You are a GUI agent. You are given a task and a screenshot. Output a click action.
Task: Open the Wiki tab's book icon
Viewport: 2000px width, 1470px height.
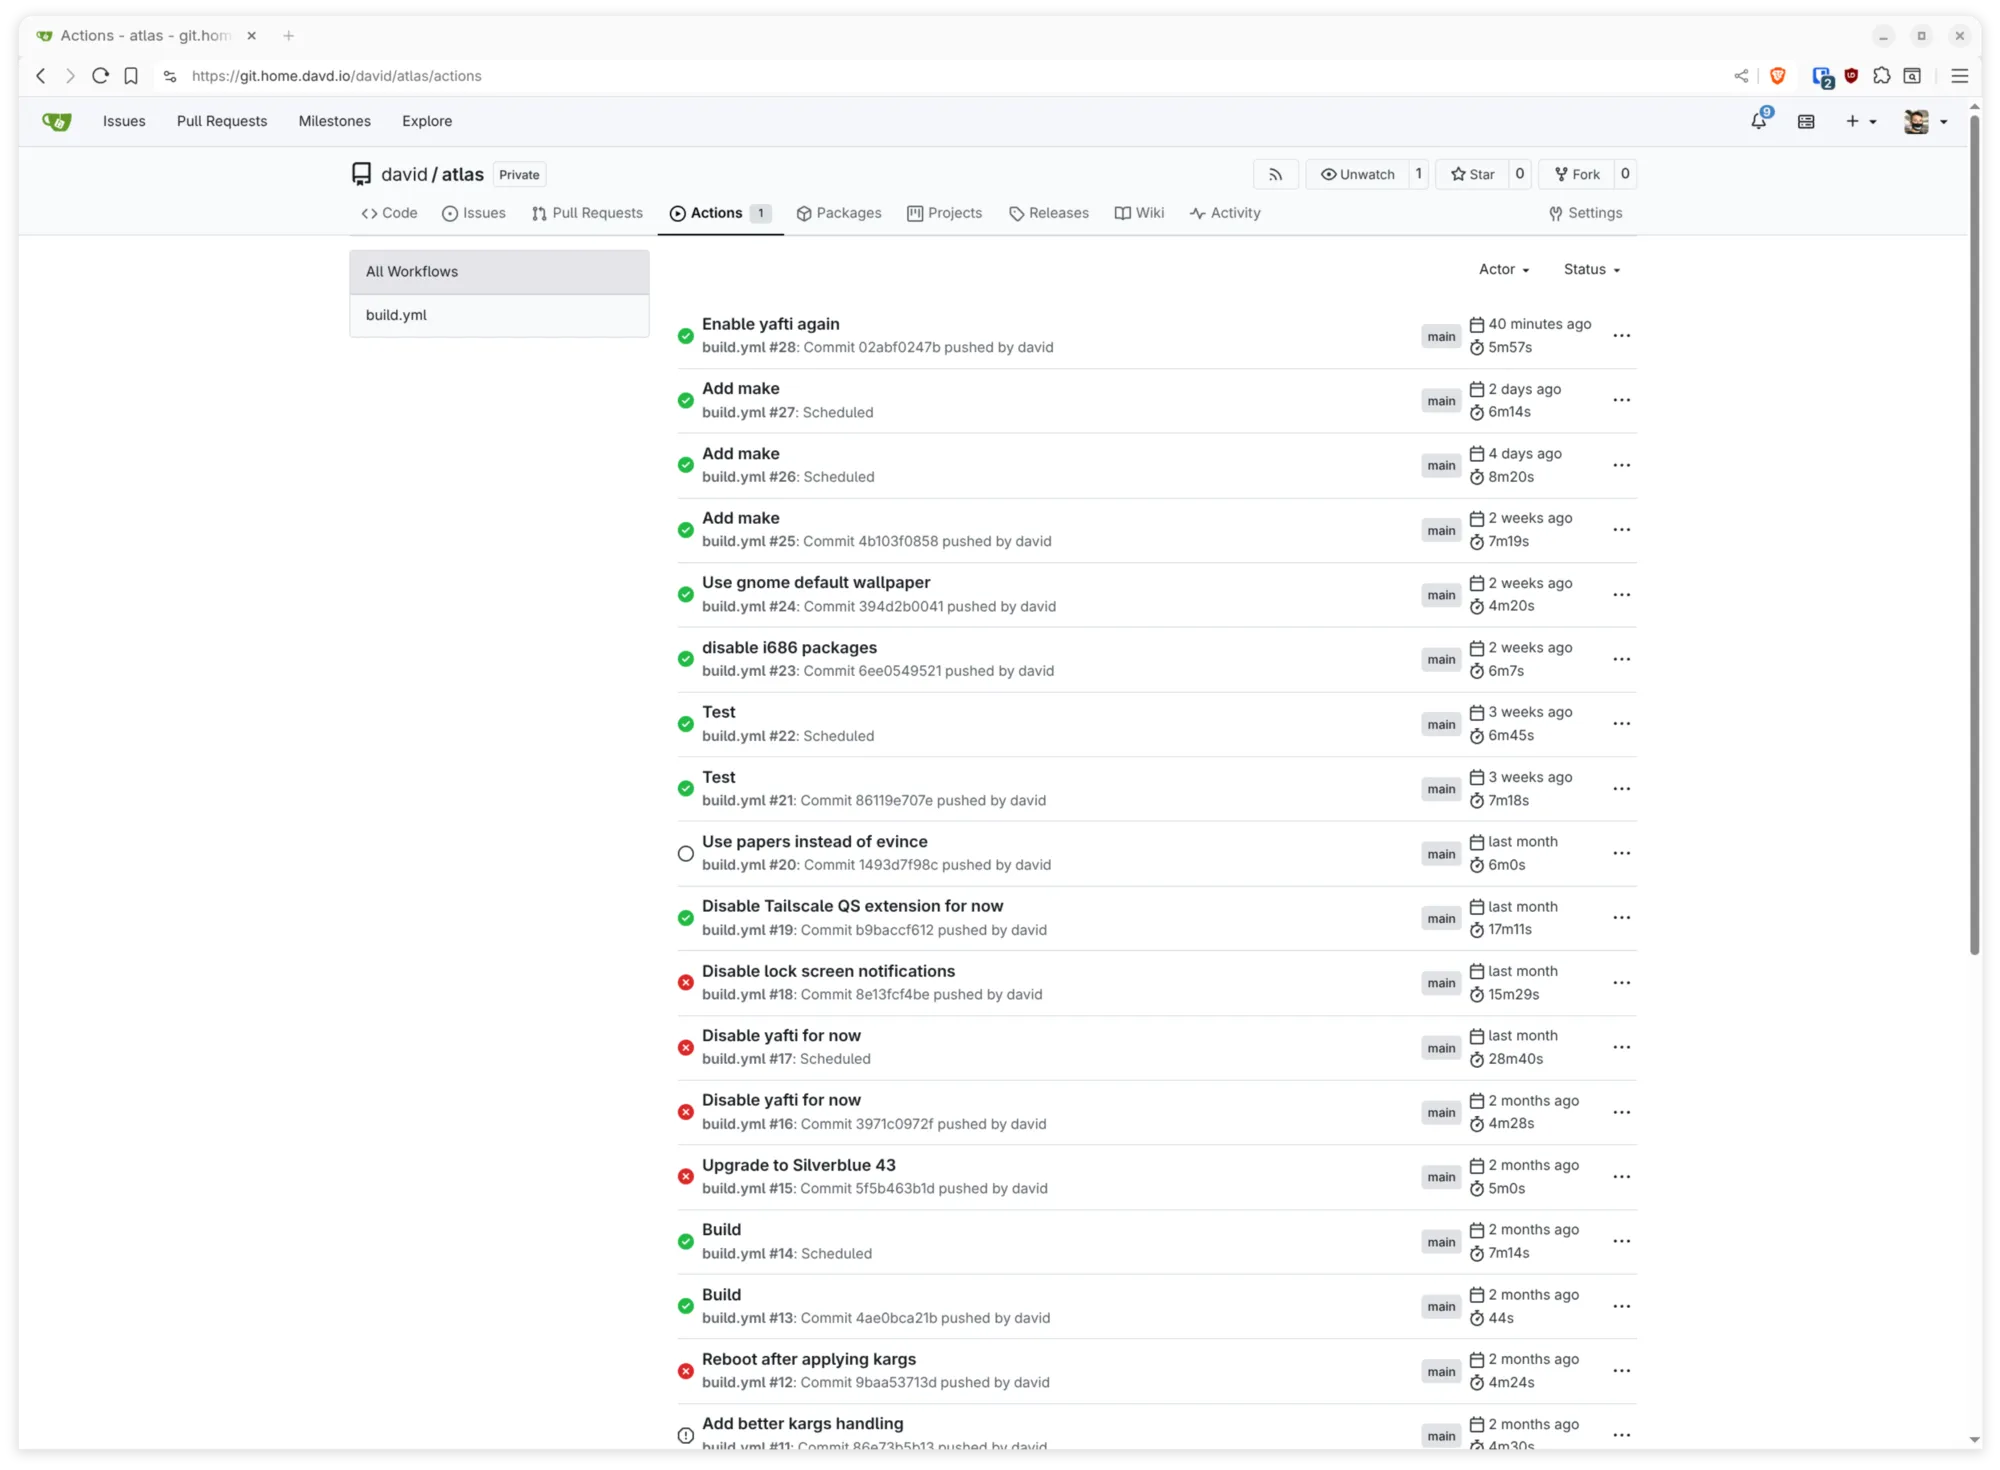(1122, 213)
